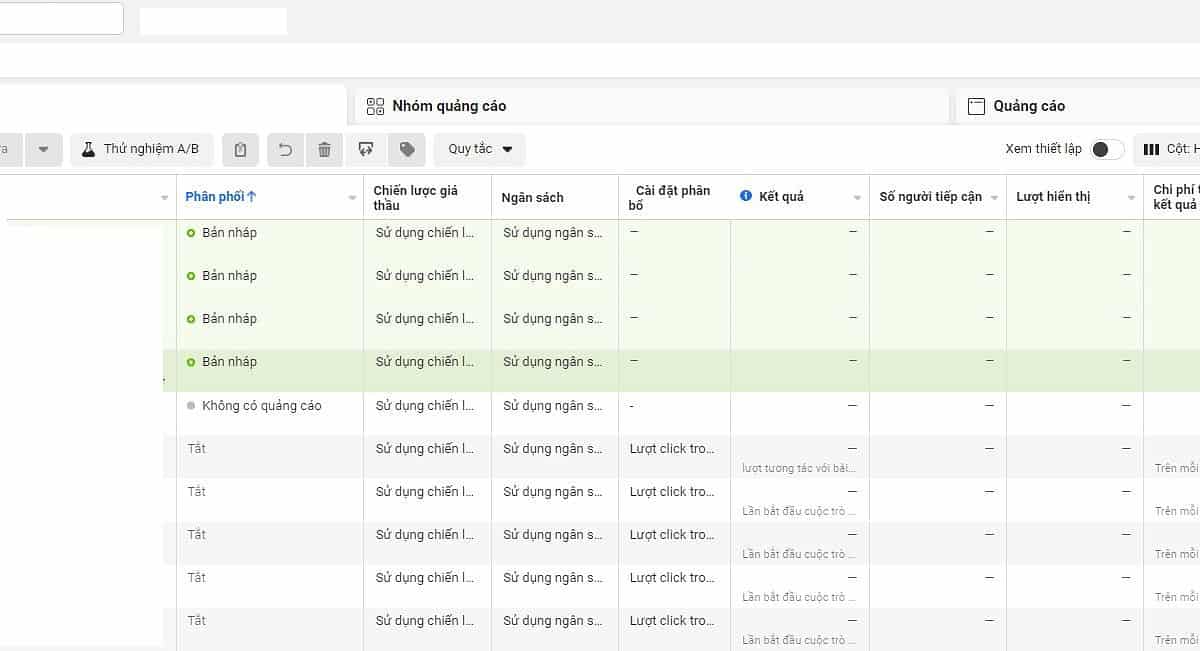This screenshot has height=651, width=1200.
Task: Click the Nhóm quảng cáo grid icon
Action: [x=375, y=106]
